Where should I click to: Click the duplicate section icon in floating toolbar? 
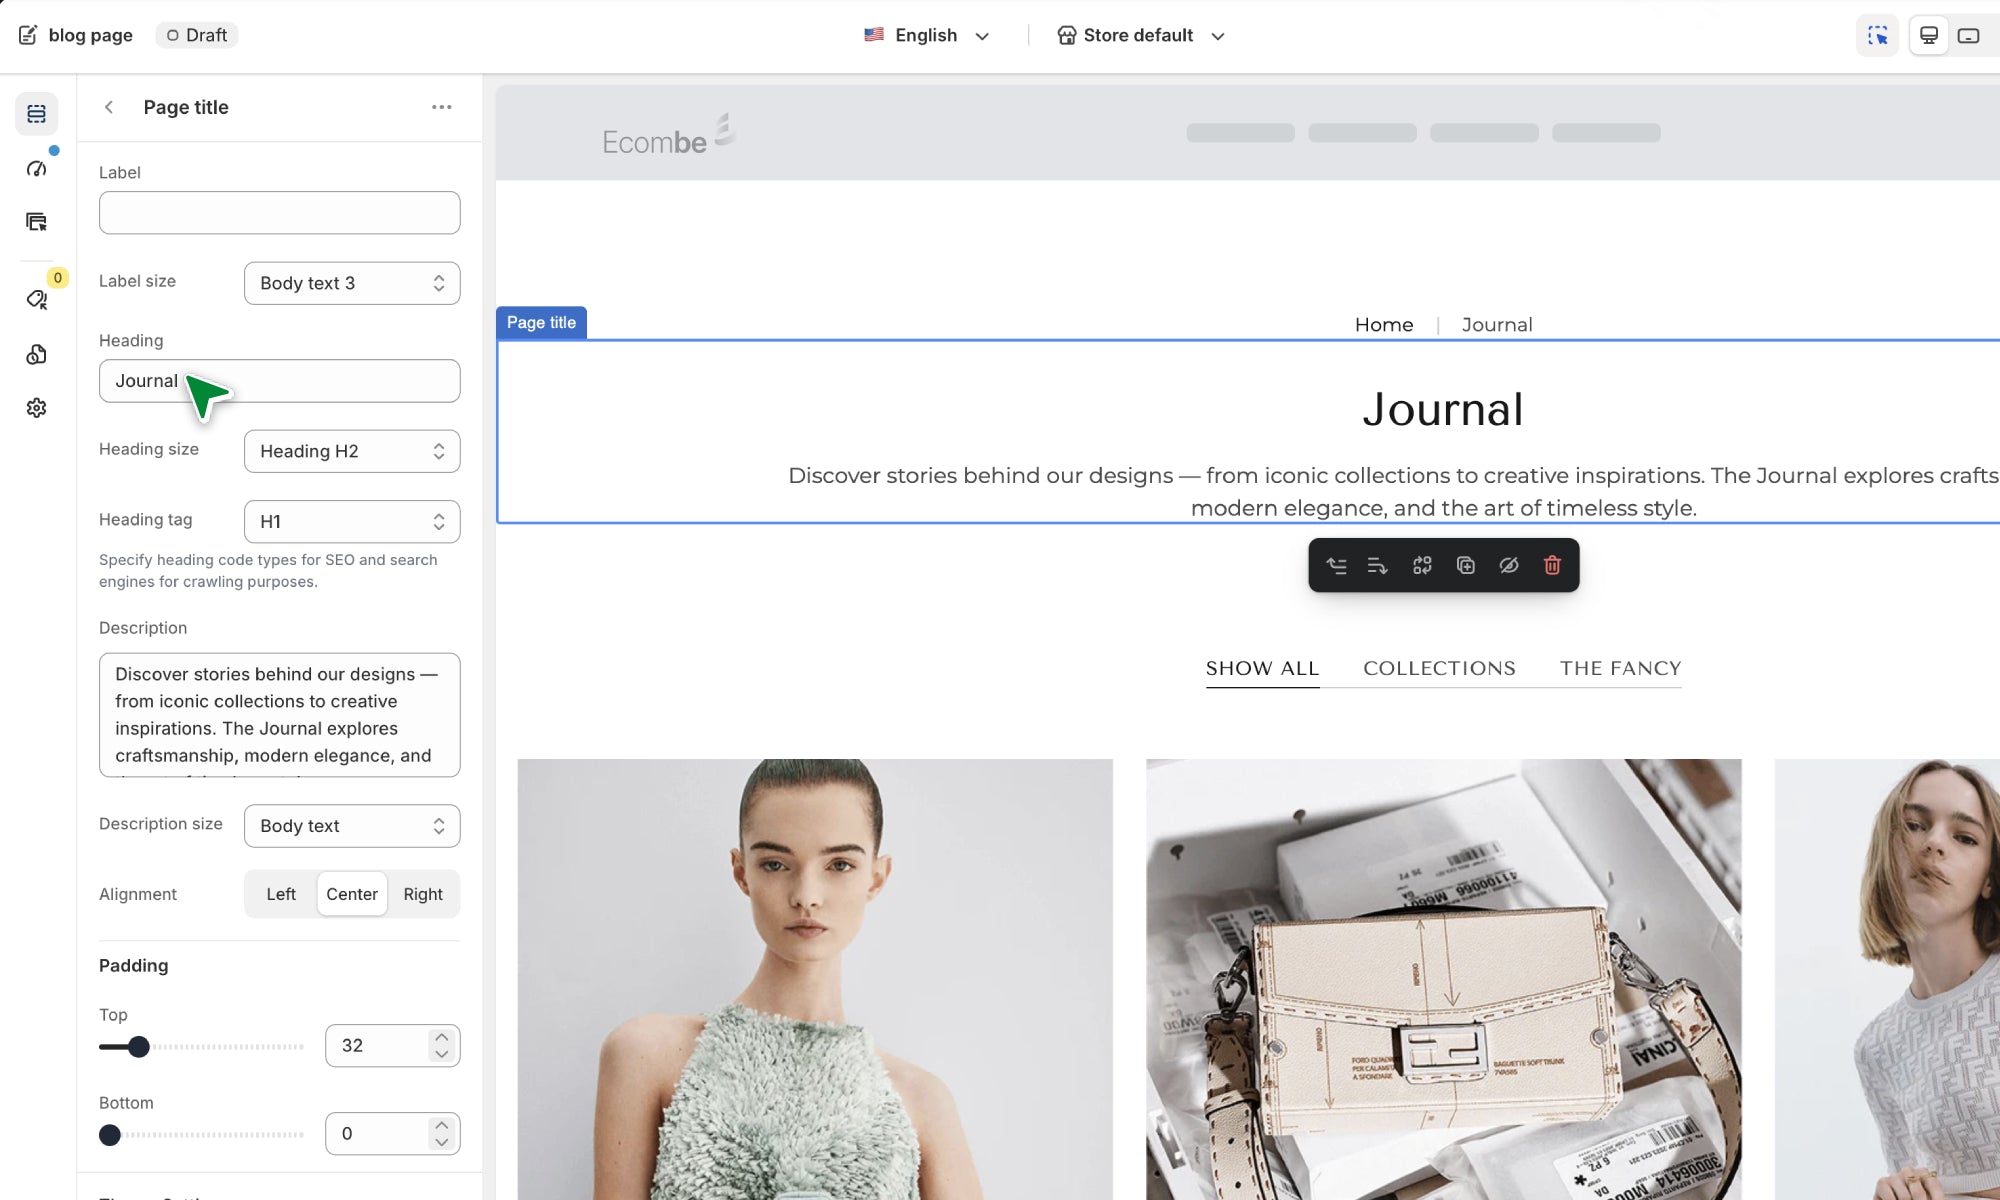pos(1465,565)
